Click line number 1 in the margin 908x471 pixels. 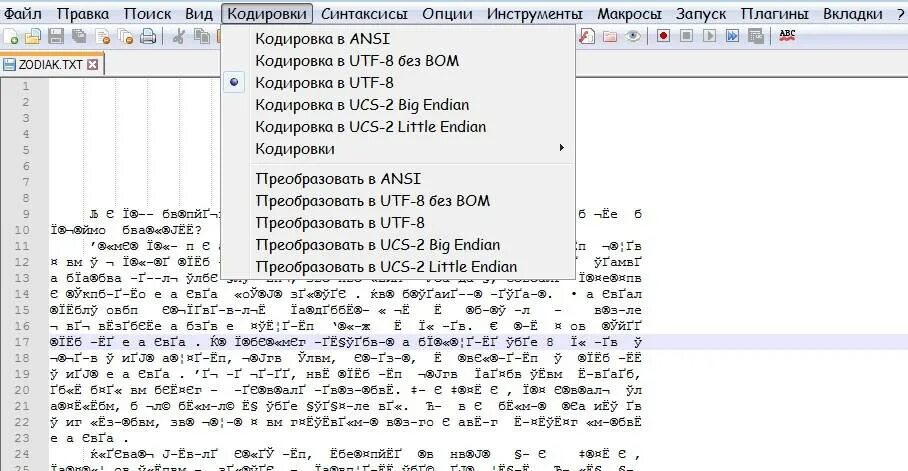25,86
